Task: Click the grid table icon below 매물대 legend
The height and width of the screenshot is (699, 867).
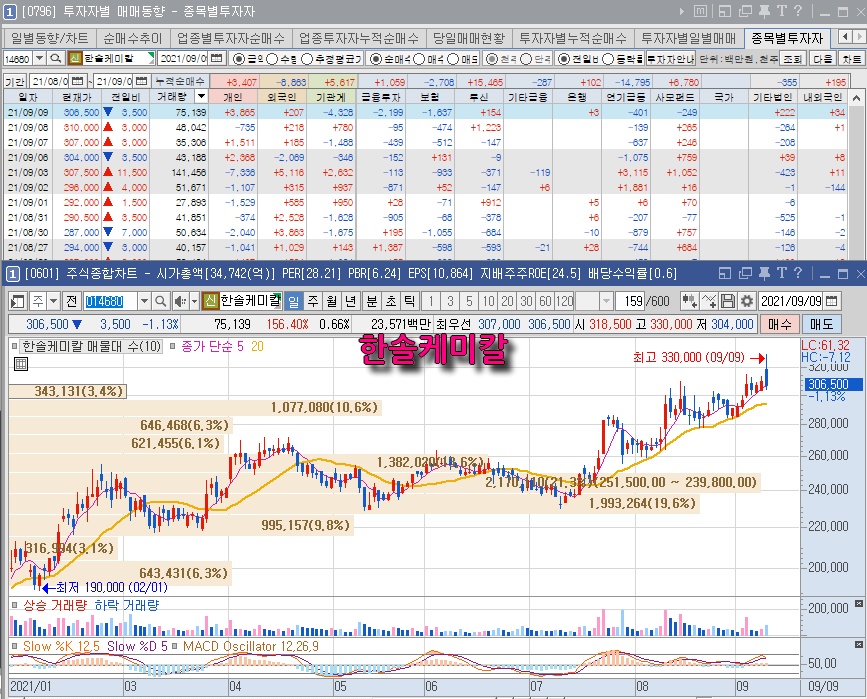Action: pos(20,364)
